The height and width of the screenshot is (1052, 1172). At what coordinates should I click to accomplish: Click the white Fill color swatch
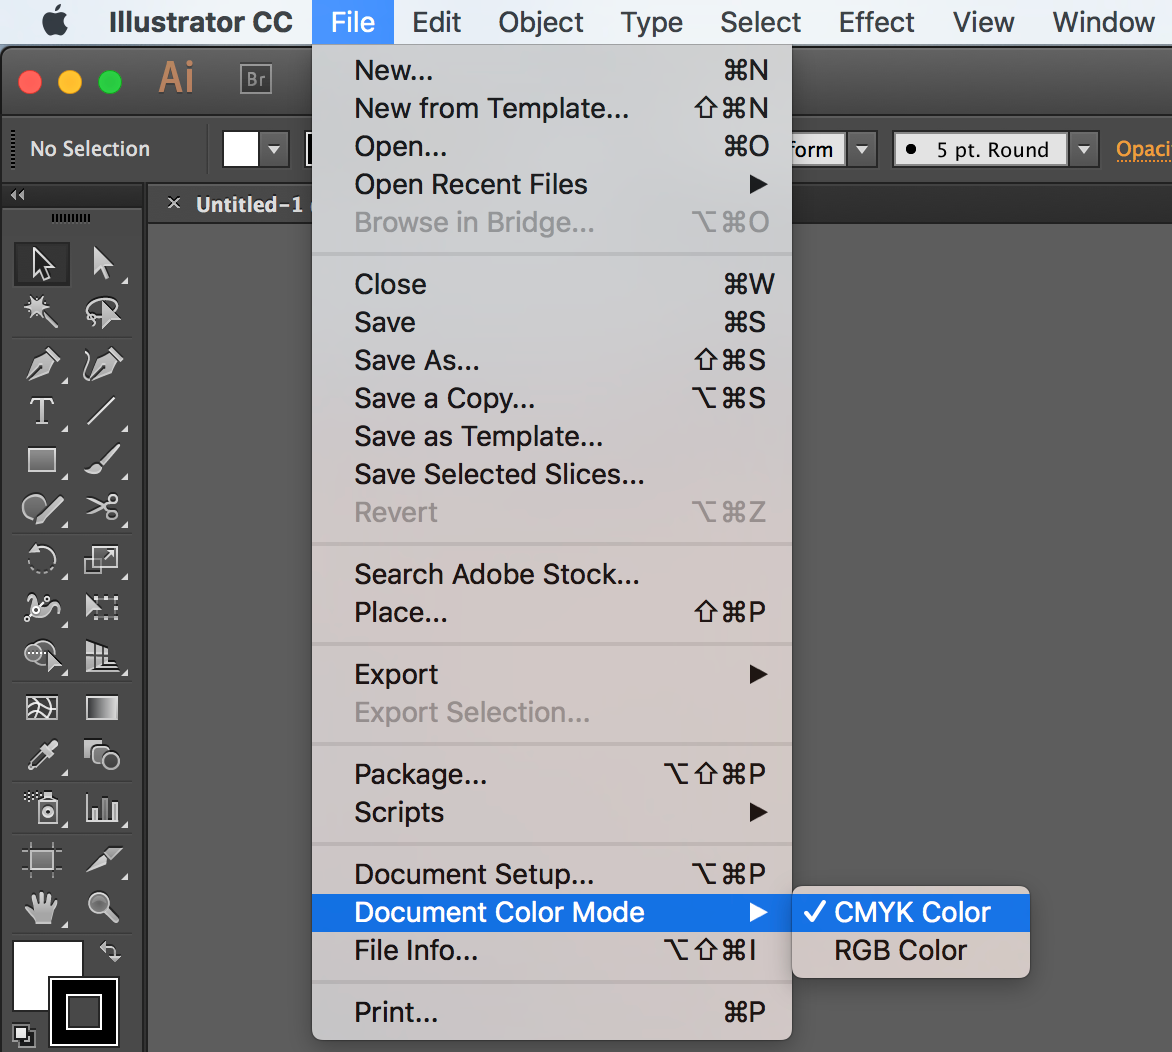[x=40, y=968]
